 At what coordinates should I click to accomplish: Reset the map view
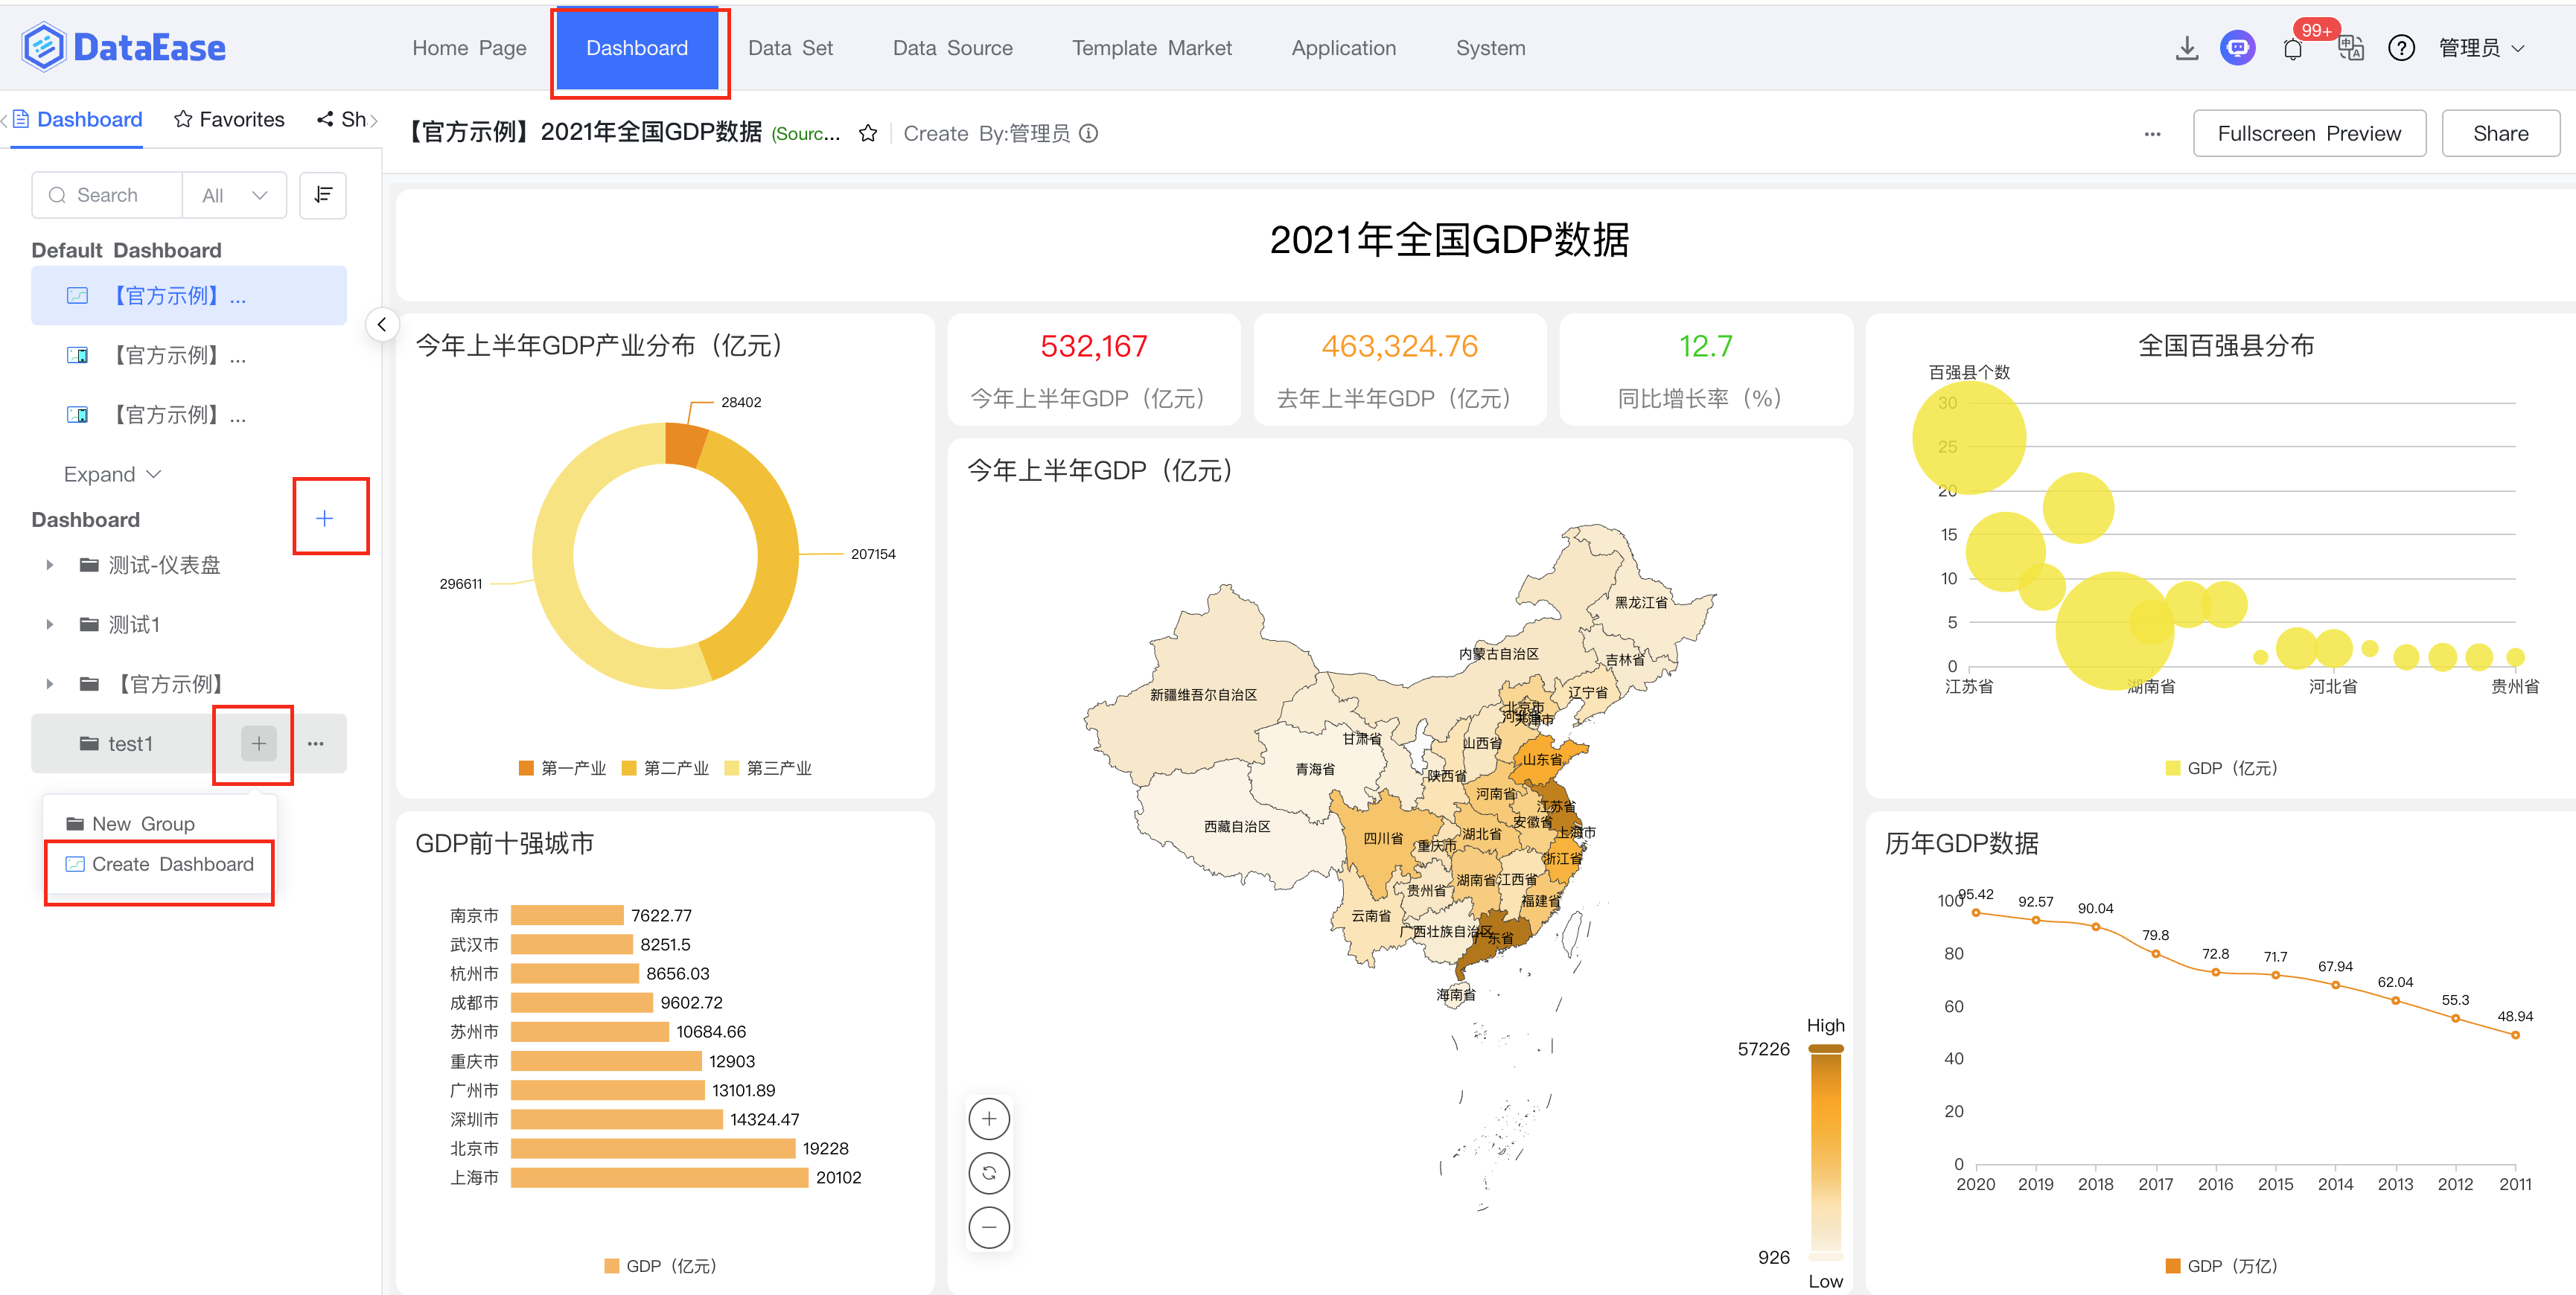pos(988,1173)
